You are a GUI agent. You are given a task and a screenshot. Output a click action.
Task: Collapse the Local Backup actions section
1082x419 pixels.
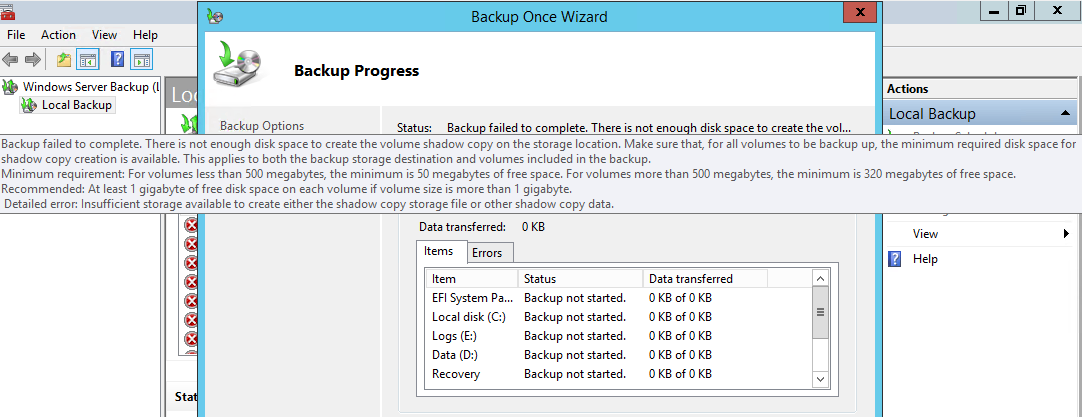pyautogui.click(x=1065, y=113)
